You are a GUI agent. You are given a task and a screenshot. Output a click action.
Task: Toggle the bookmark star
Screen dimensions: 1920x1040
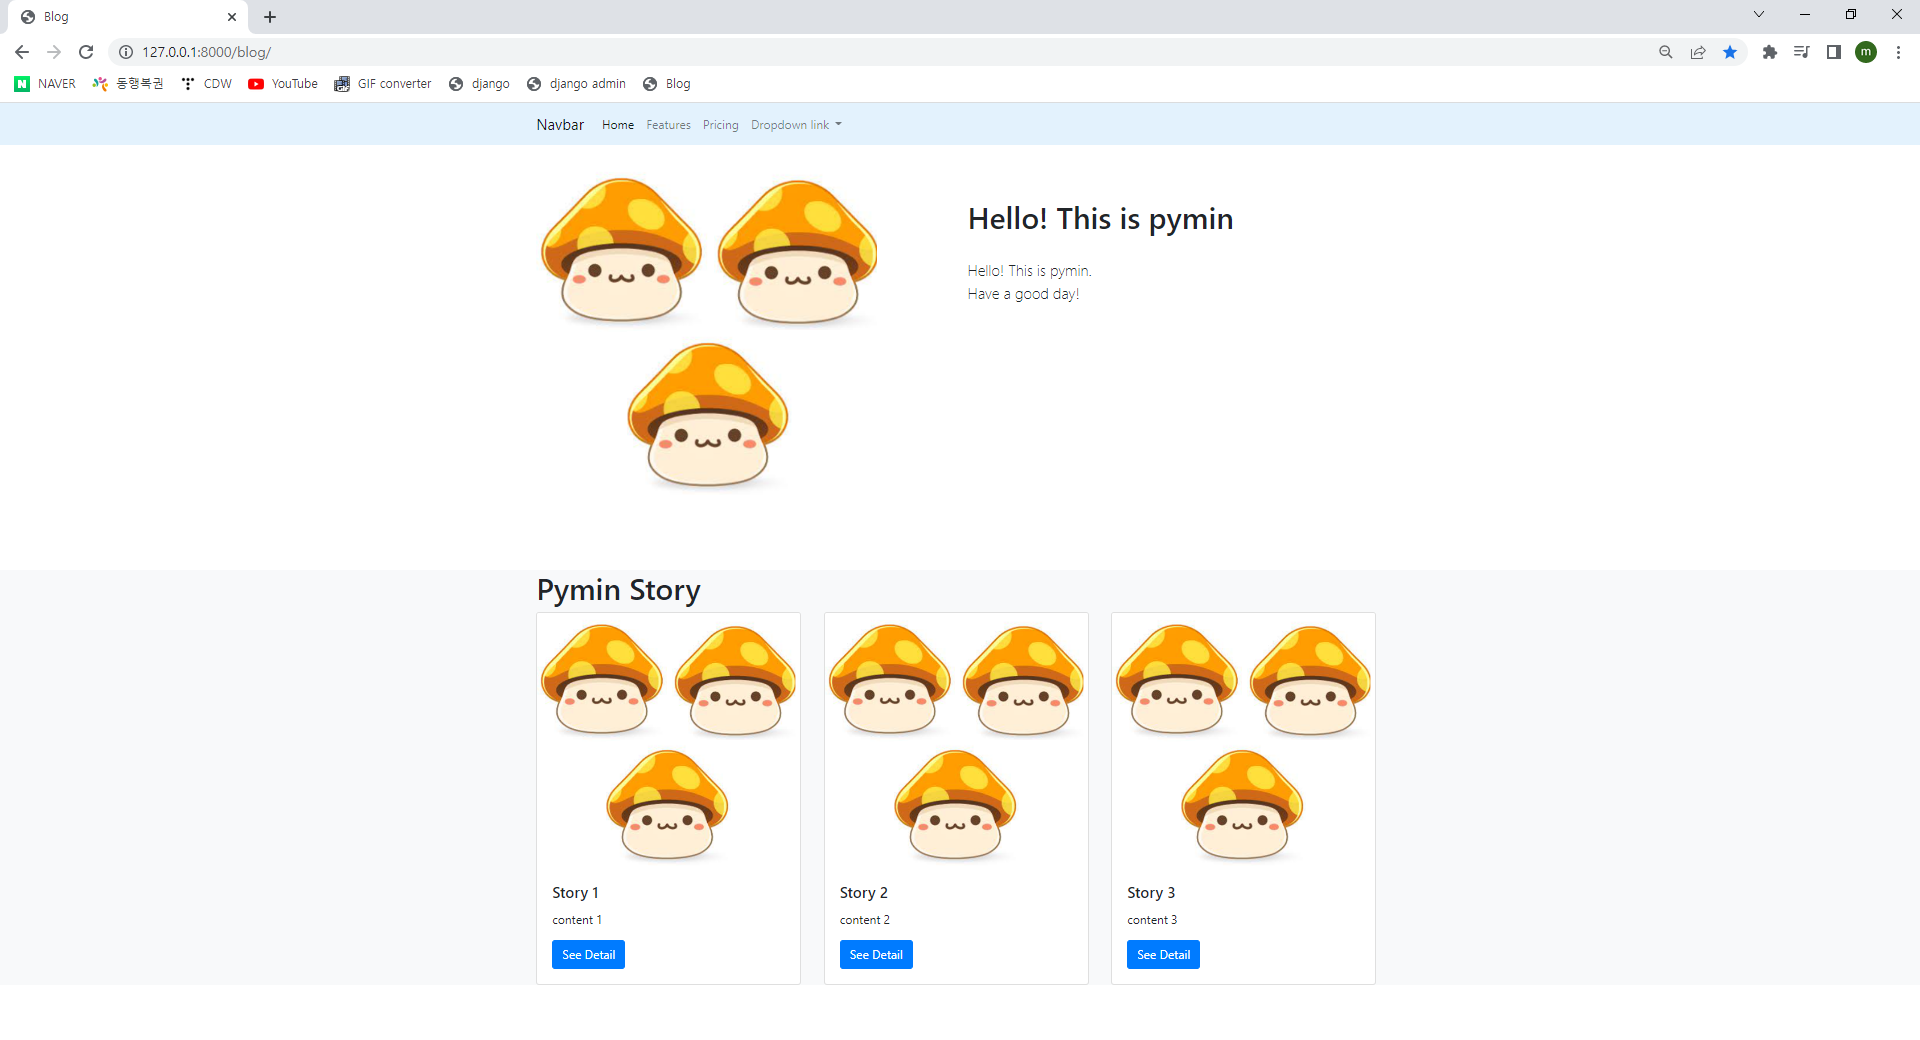(1730, 52)
